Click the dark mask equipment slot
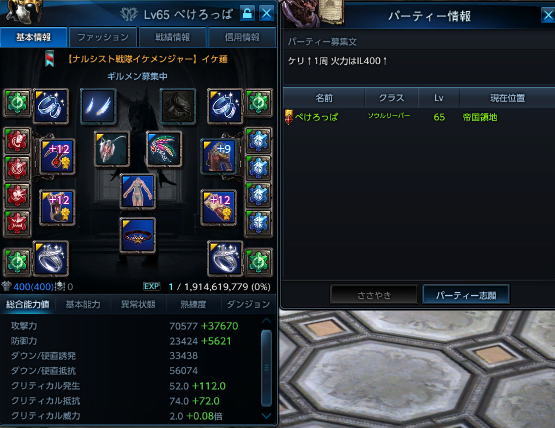555x428 pixels. [178, 106]
